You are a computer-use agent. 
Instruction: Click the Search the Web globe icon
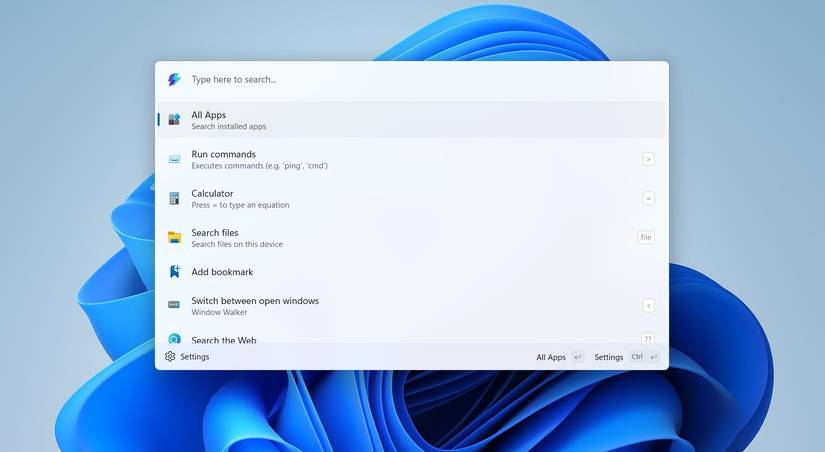click(x=174, y=338)
